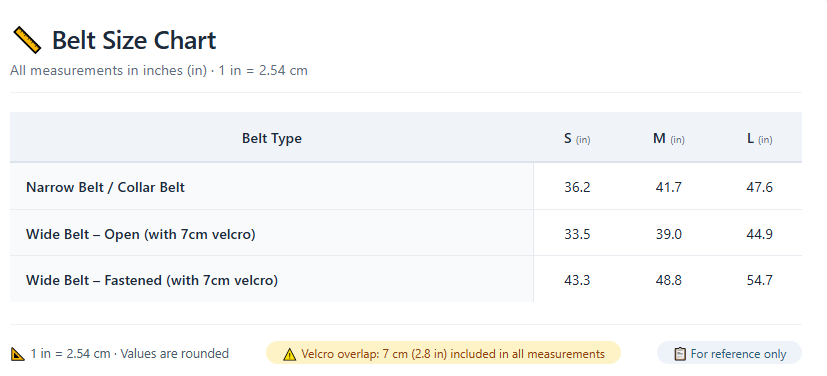The image size is (827, 376).
Task: Select the Narrow Belt / Collar Belt row label
Action: [105, 187]
